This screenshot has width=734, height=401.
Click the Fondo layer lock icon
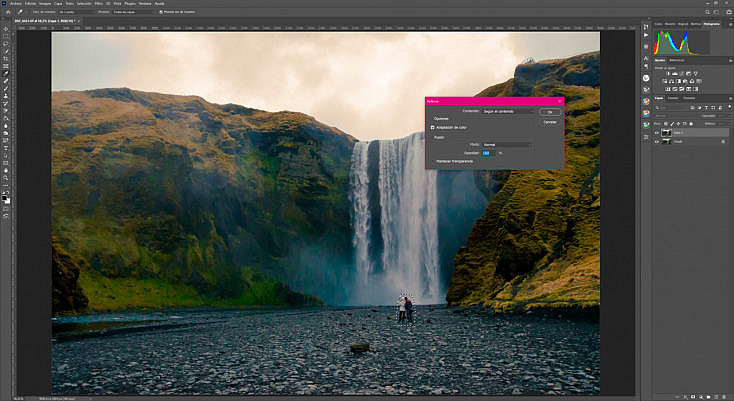[723, 141]
